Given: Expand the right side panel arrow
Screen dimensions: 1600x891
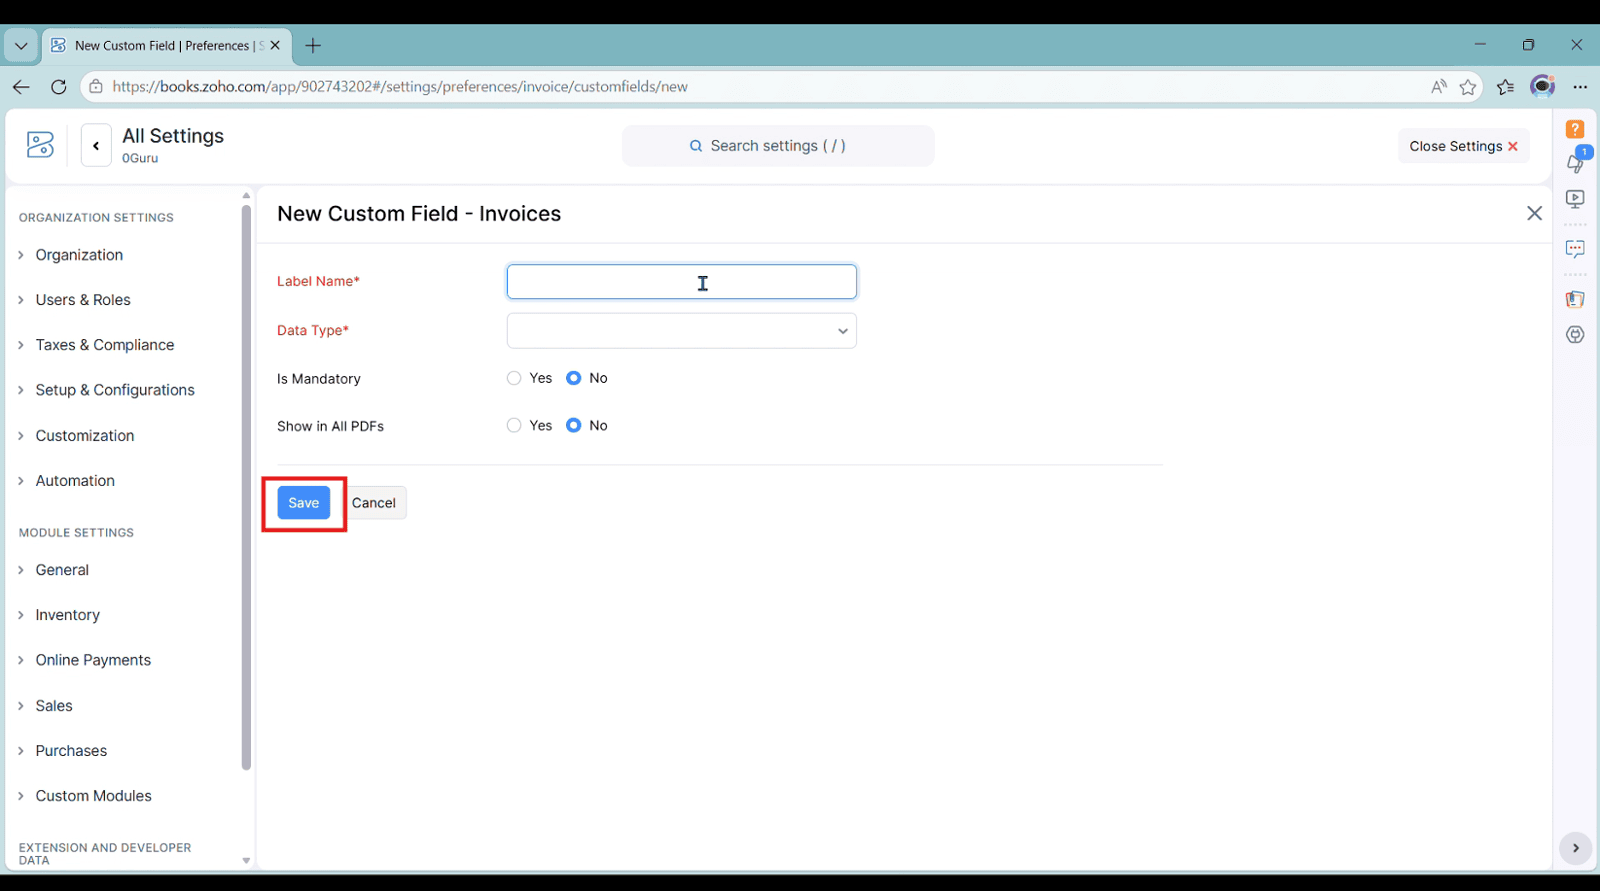Looking at the screenshot, I should tap(1575, 848).
